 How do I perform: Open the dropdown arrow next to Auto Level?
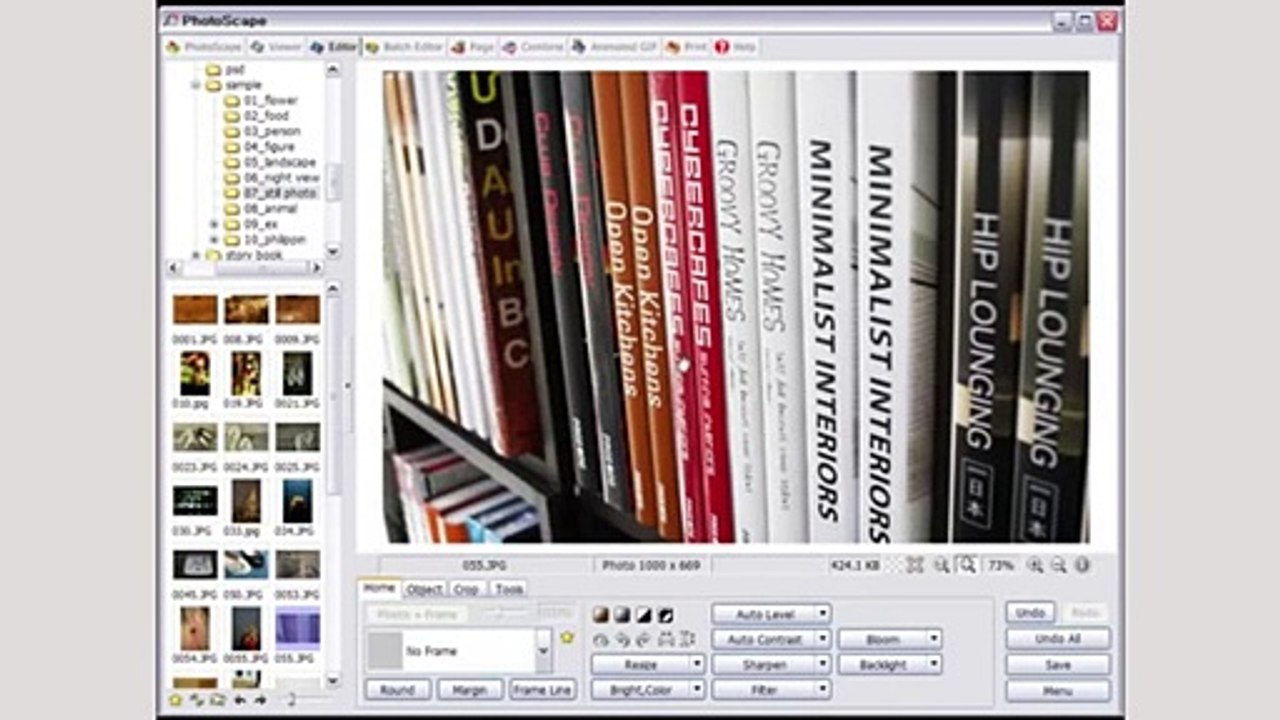(822, 613)
